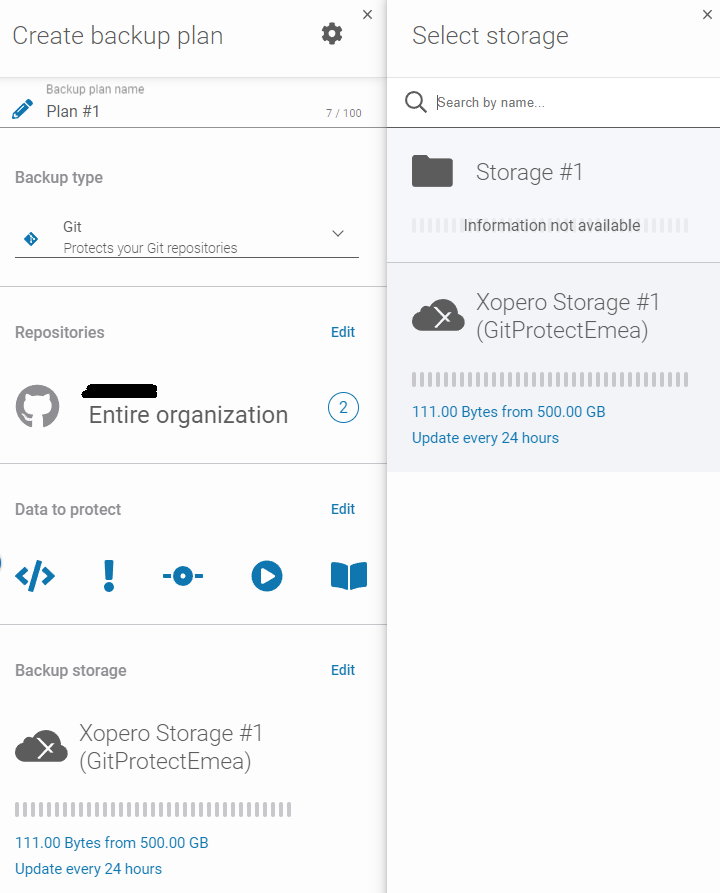Expand the Git backup type dropdown
This screenshot has height=893, width=720.
(x=186, y=237)
